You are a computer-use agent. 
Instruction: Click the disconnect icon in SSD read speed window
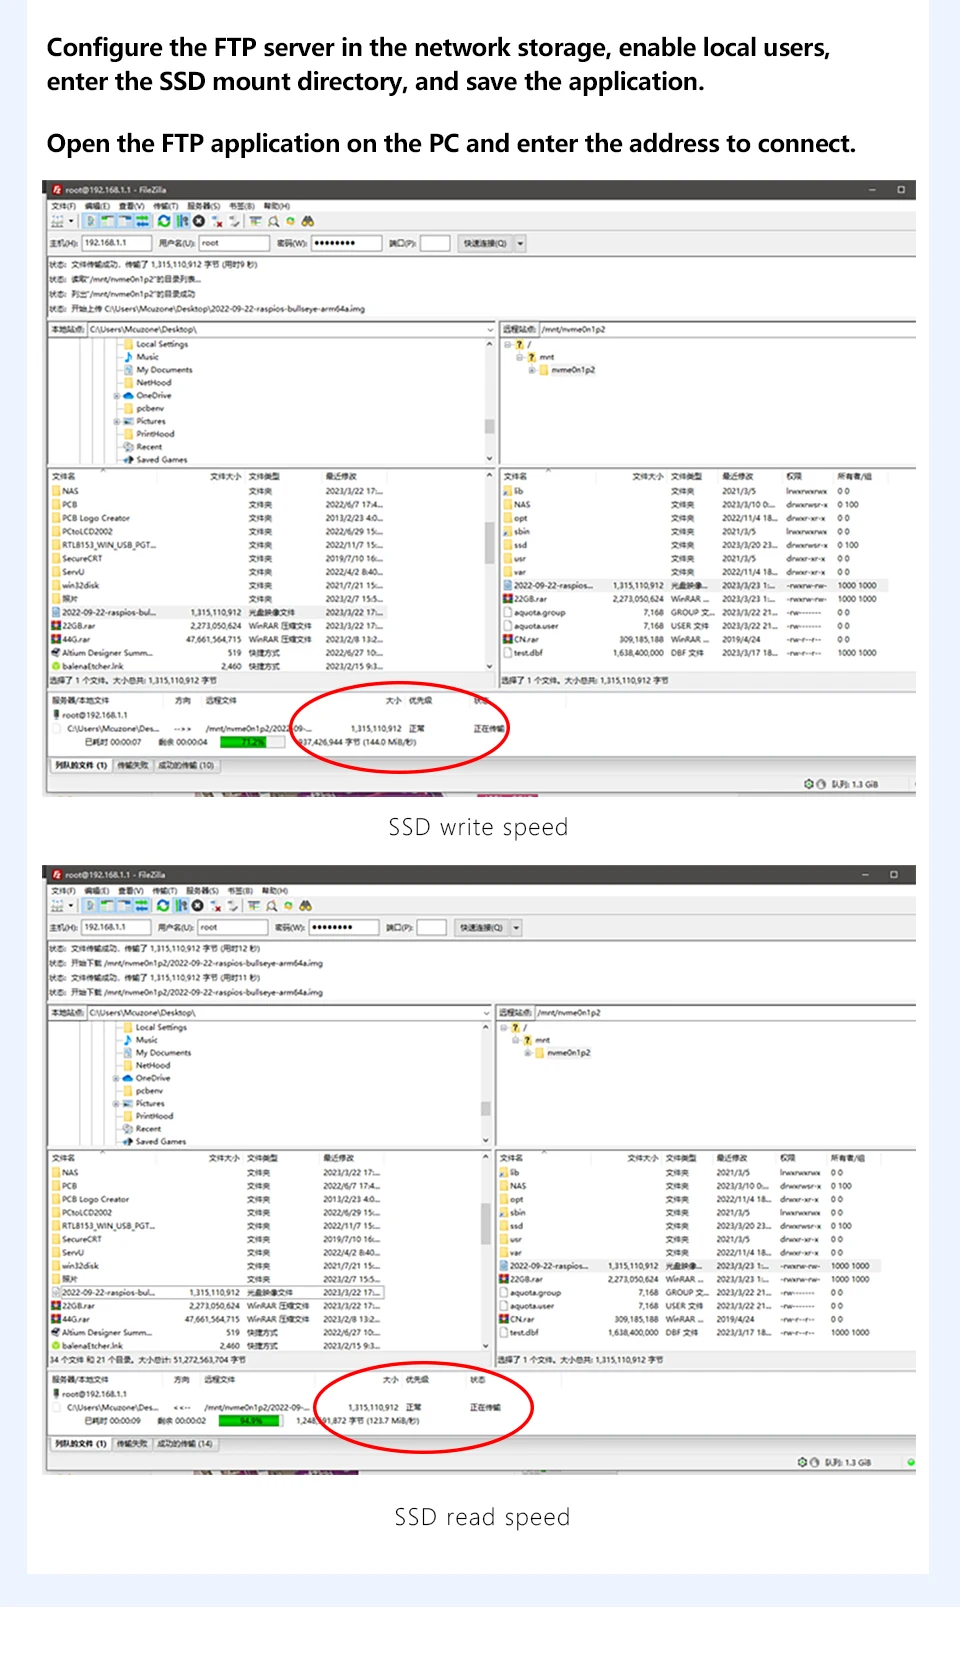[x=215, y=905]
